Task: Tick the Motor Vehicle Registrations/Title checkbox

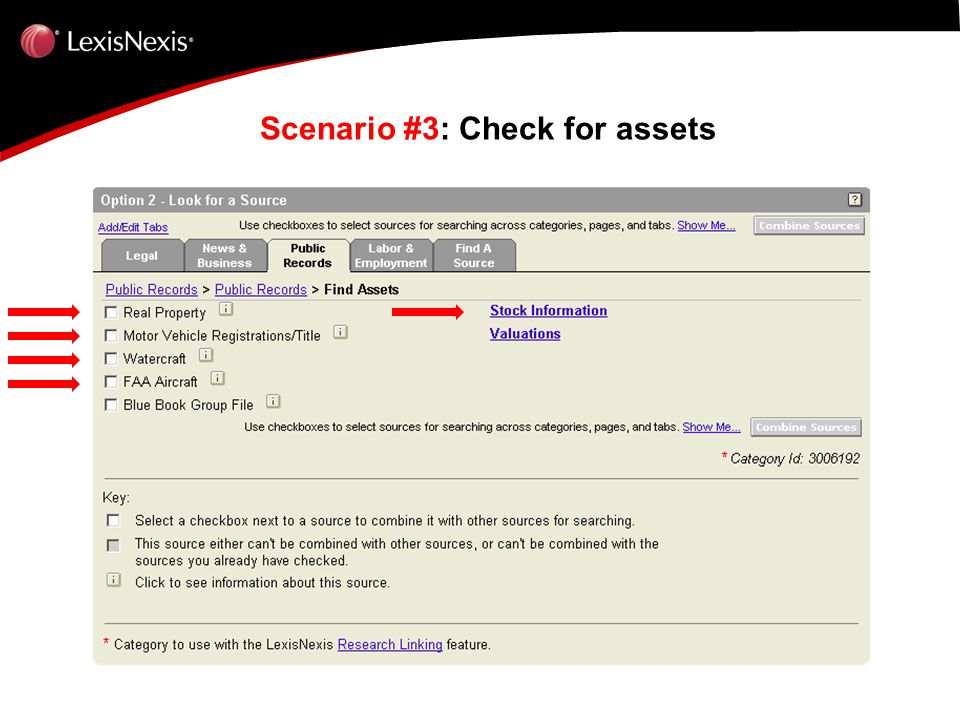Action: (111, 336)
